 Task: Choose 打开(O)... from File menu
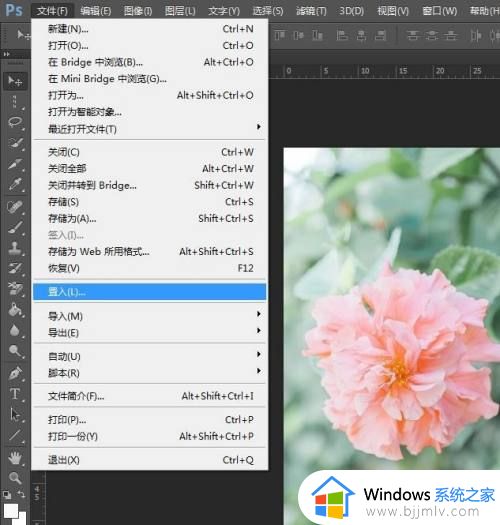coord(150,46)
